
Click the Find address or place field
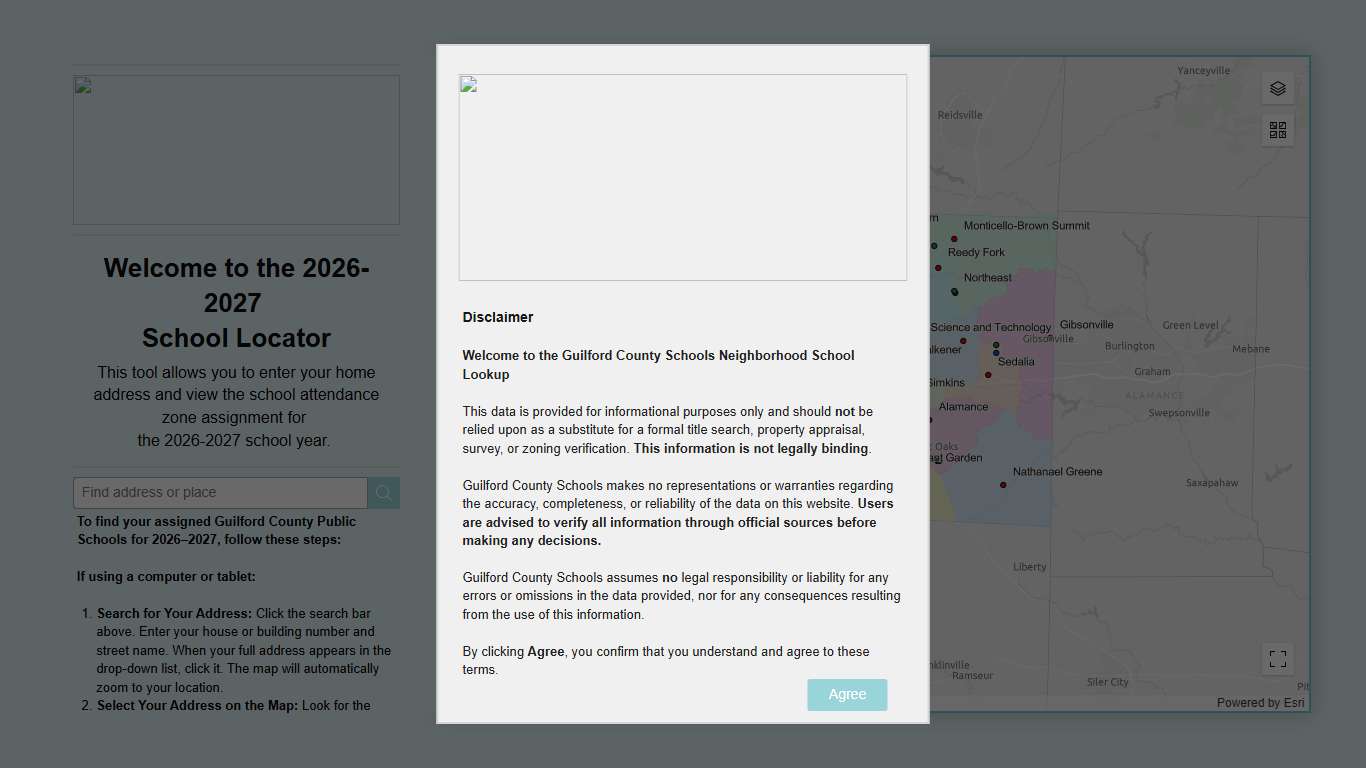[x=220, y=493]
